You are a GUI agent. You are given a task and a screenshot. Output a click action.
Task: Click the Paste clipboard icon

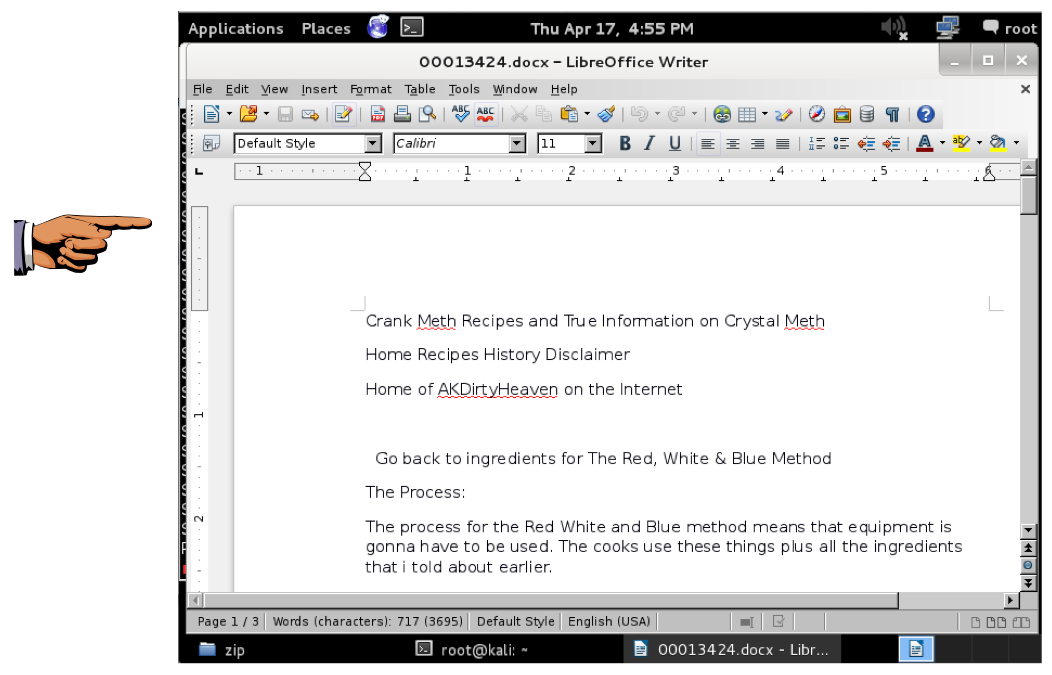click(569, 114)
